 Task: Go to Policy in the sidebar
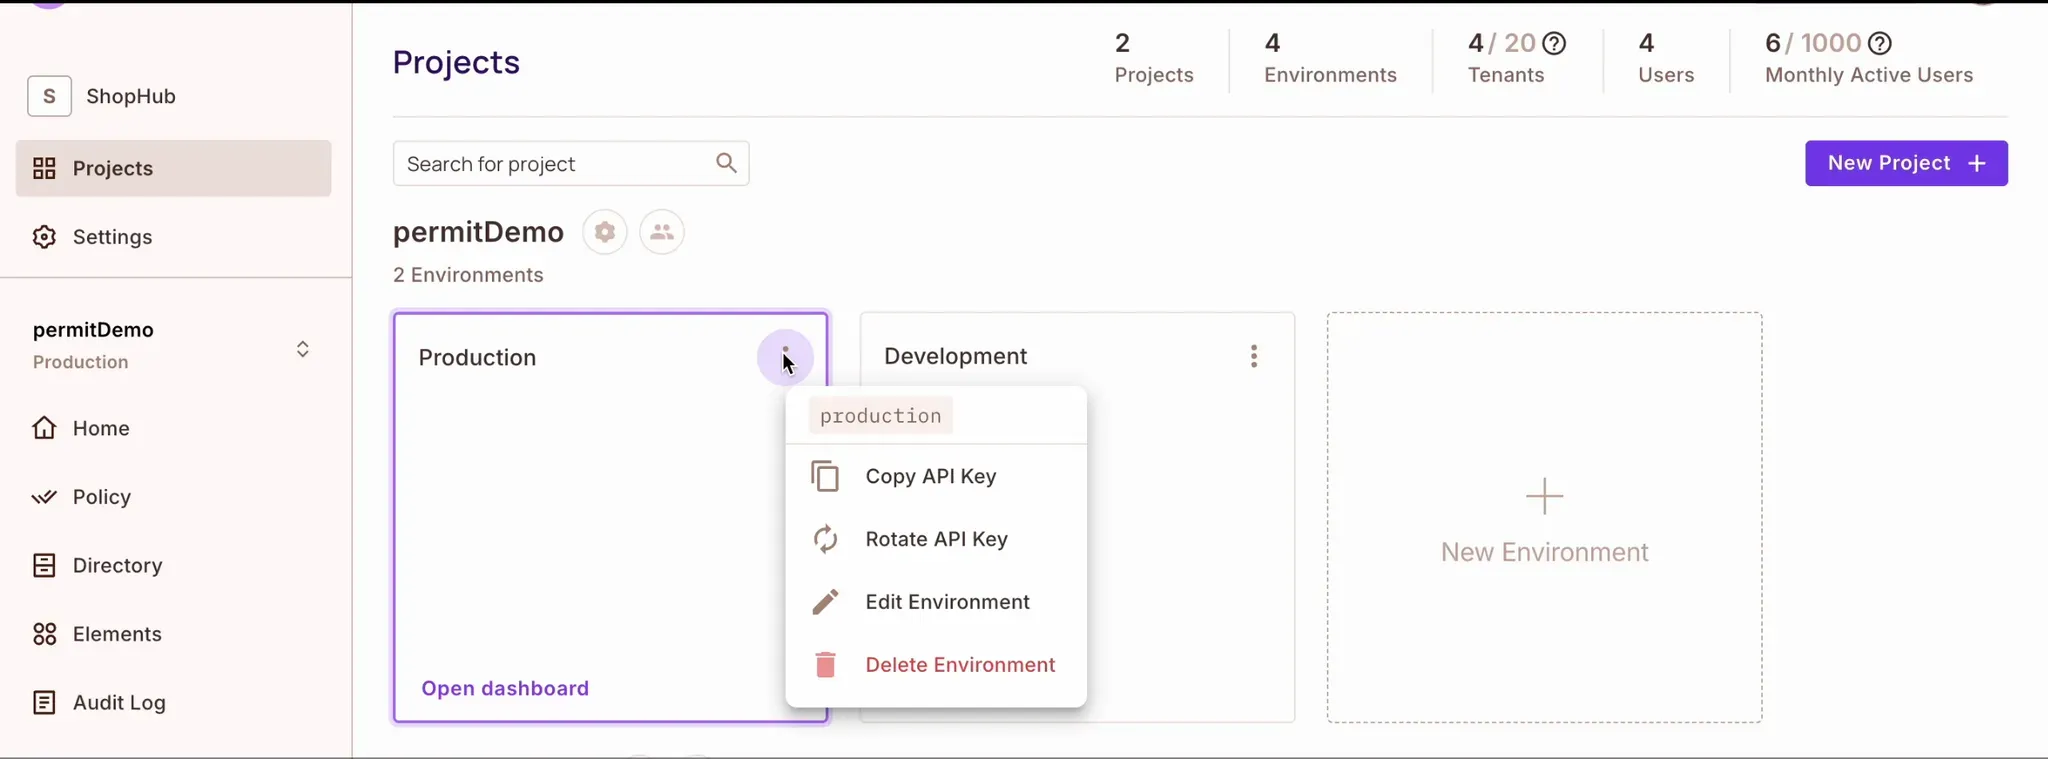click(101, 497)
